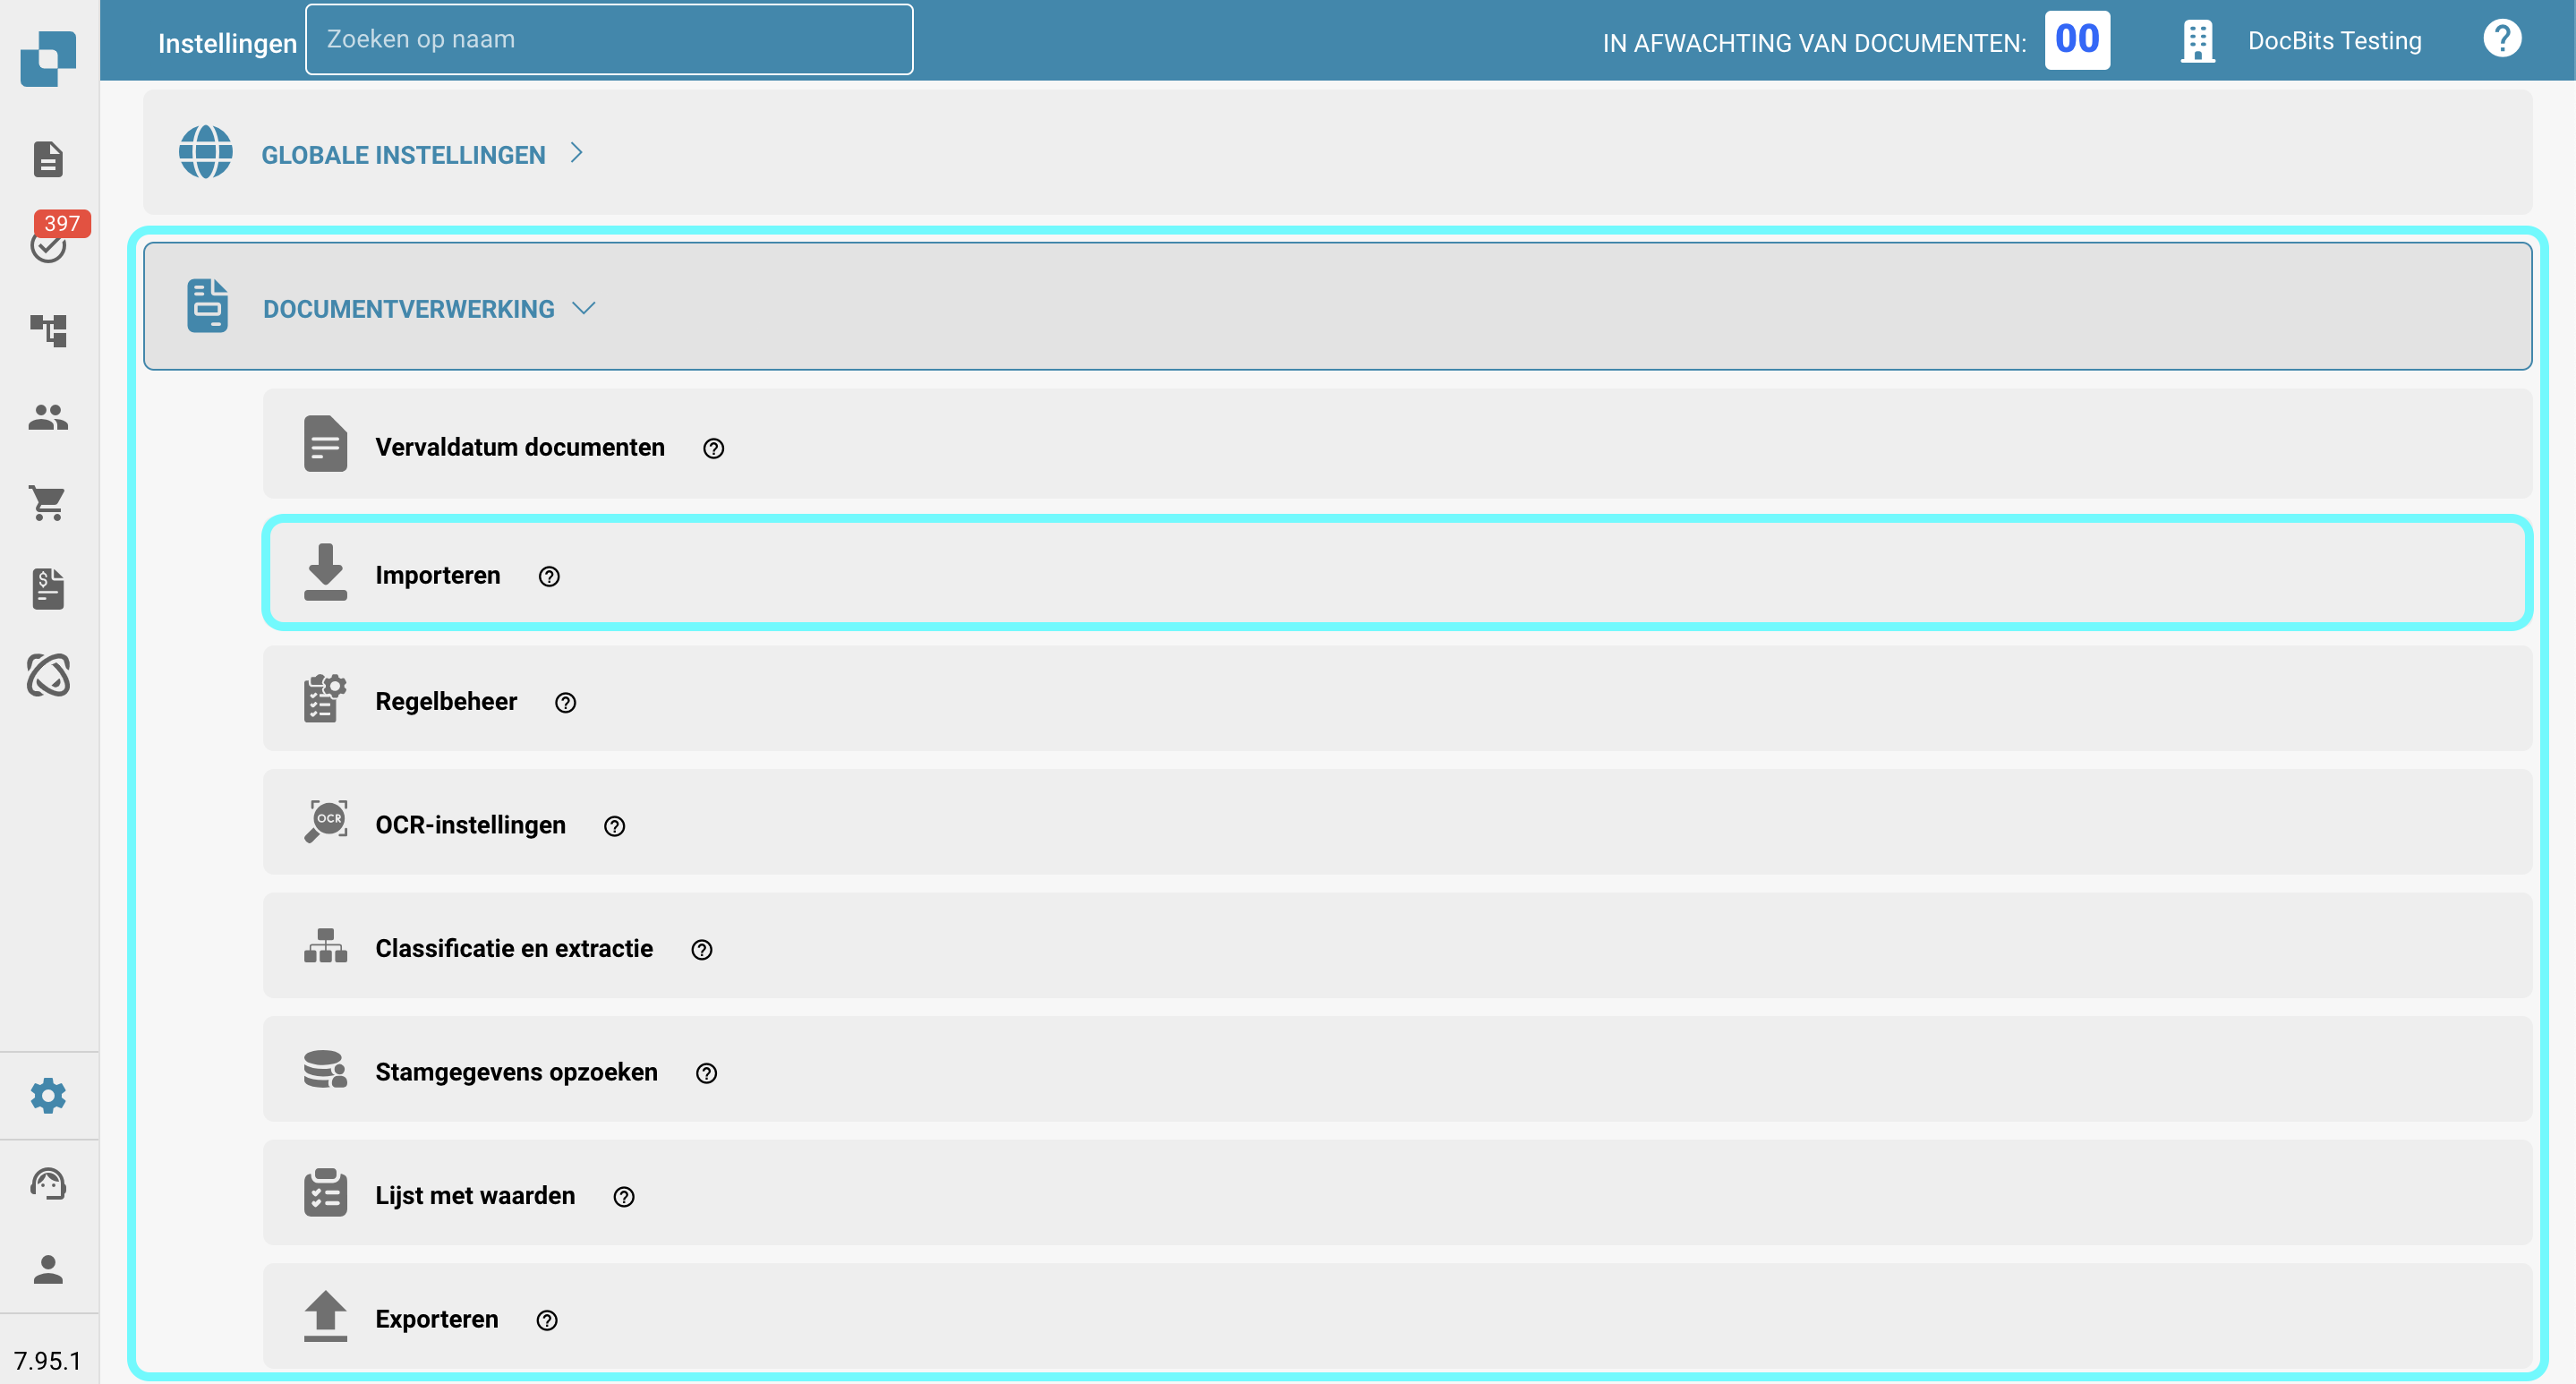
Task: Click the settings gear in sidebar
Action: [48, 1096]
